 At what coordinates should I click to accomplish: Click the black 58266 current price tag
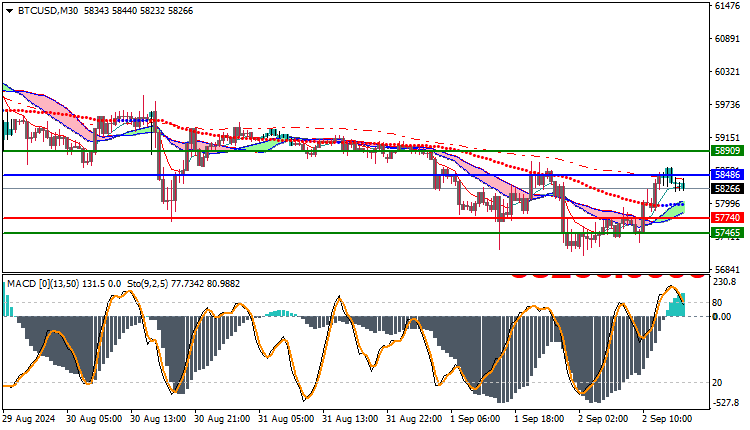click(728, 188)
